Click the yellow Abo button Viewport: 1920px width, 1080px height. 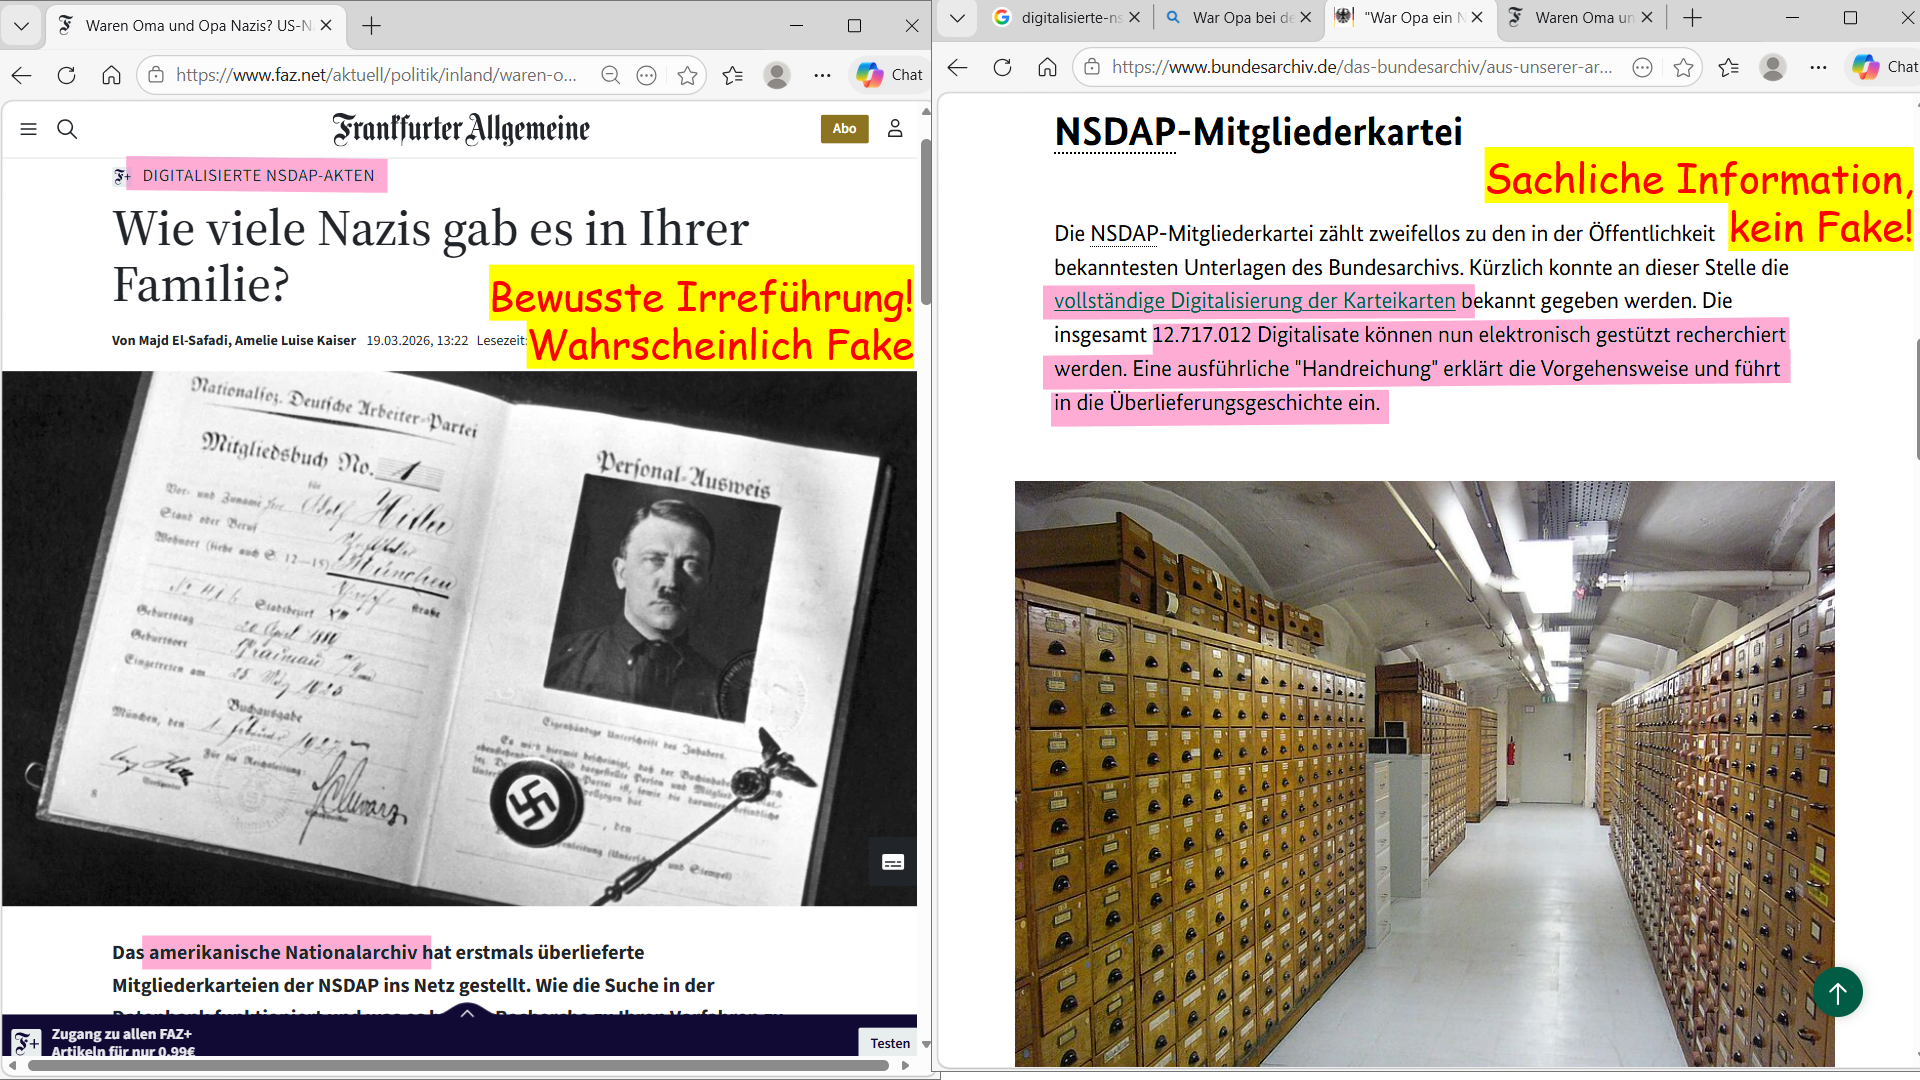(x=844, y=129)
